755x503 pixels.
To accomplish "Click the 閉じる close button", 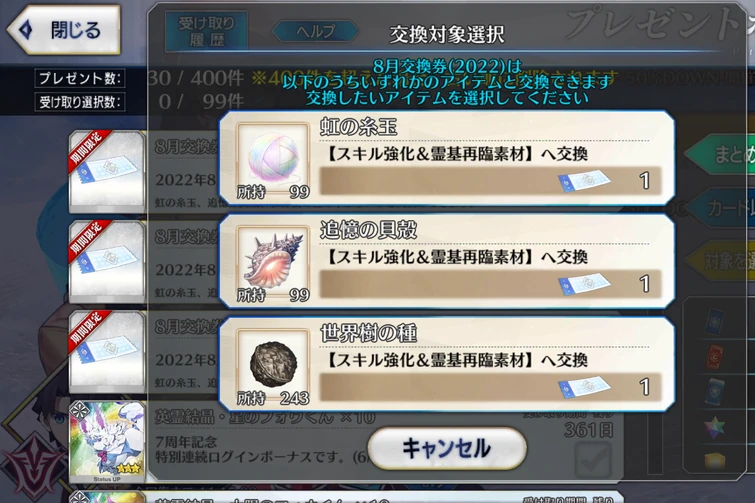I will coord(64,30).
